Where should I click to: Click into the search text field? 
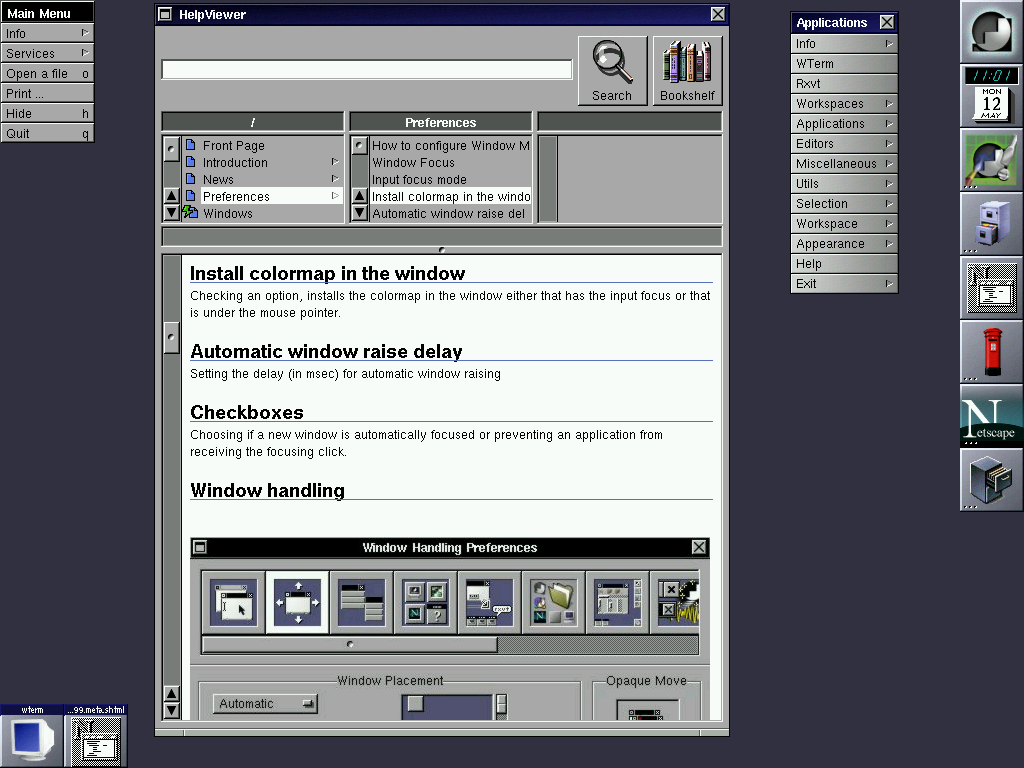coord(367,70)
